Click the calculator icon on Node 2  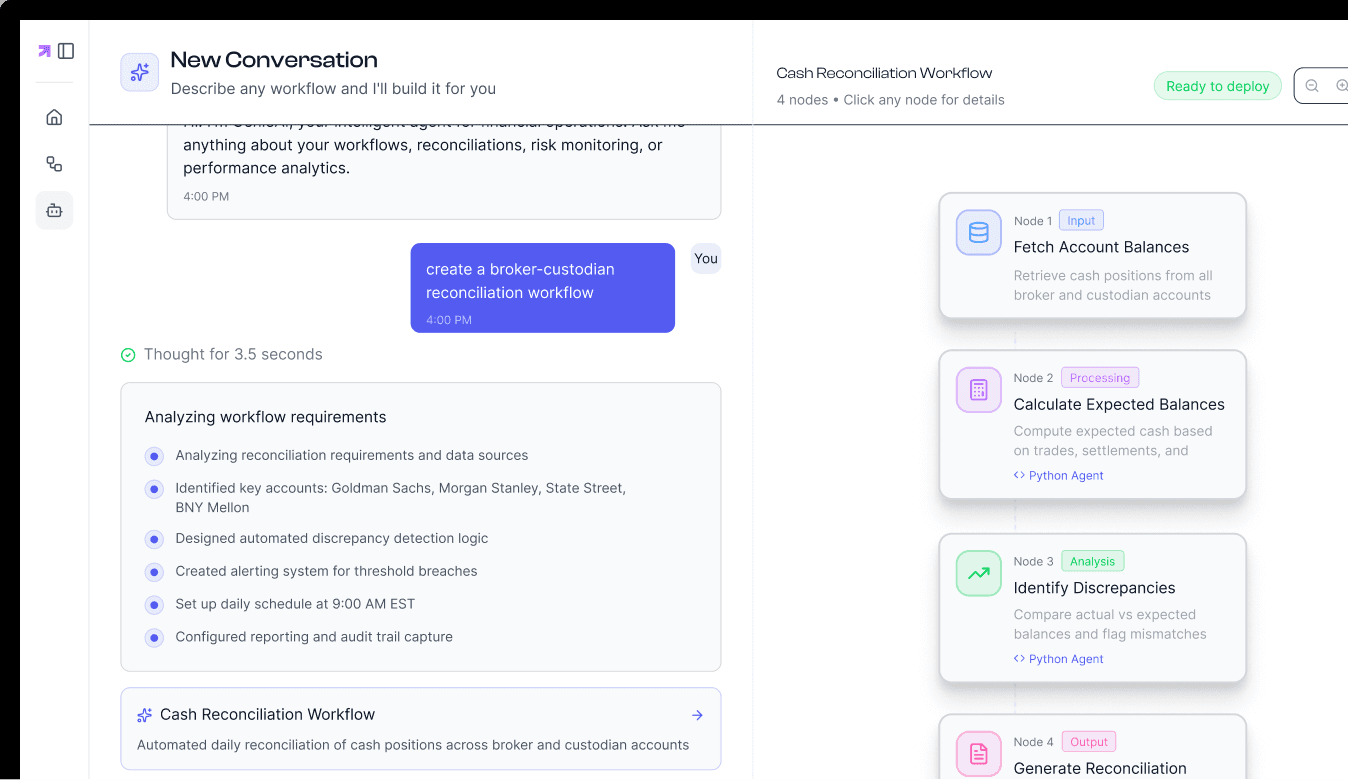(979, 390)
